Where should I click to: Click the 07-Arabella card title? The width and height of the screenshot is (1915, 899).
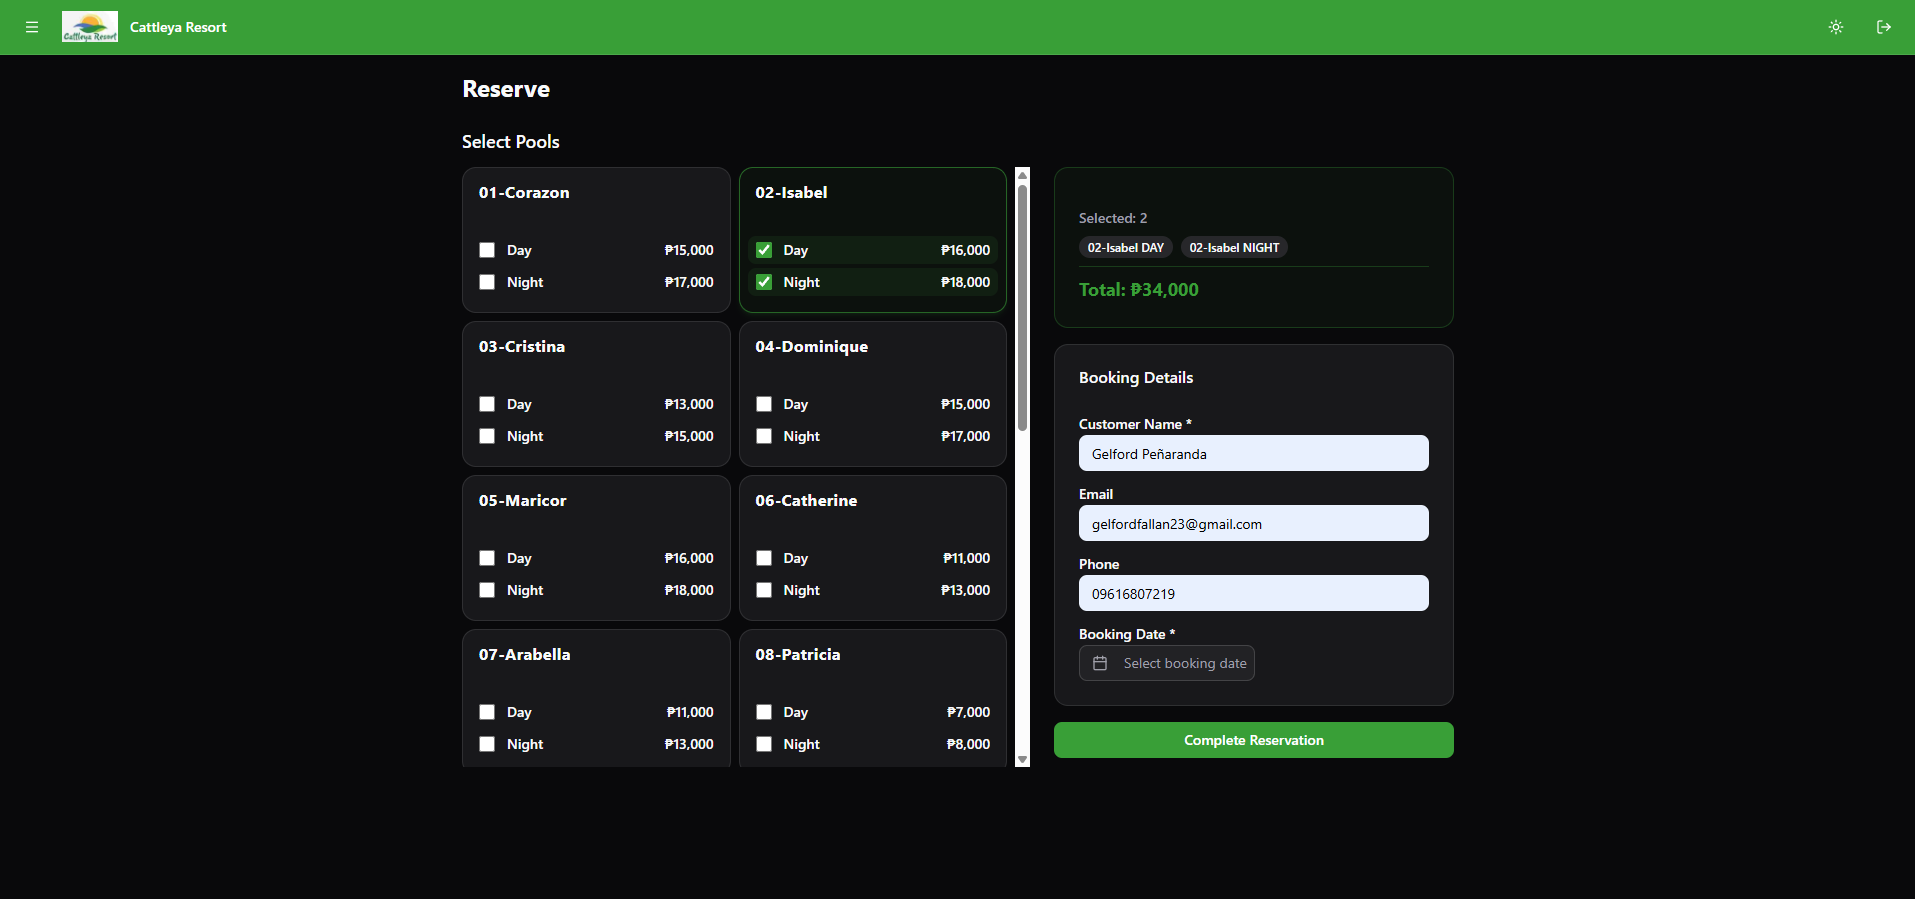click(x=525, y=654)
